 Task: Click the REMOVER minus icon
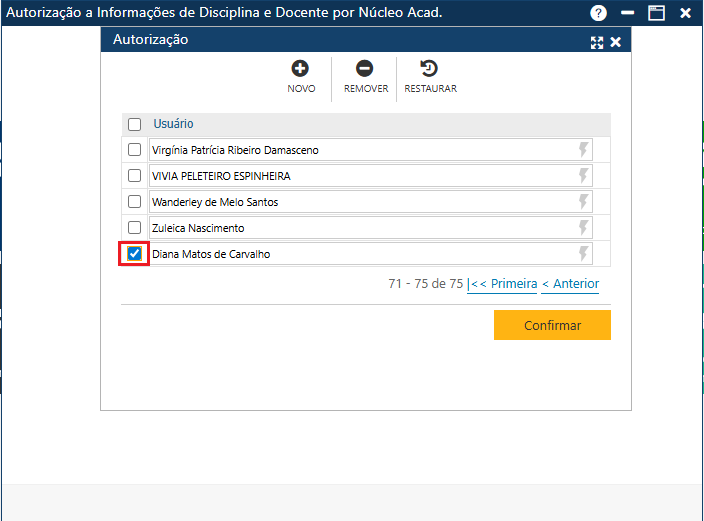pyautogui.click(x=365, y=69)
